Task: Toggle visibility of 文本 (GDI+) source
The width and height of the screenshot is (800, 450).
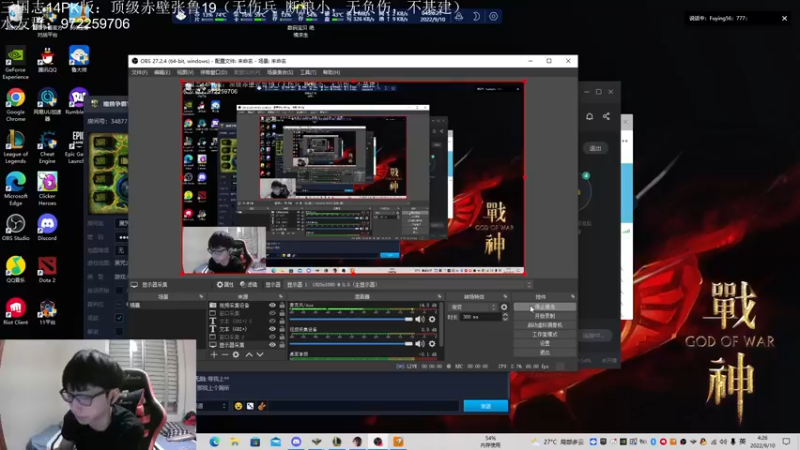Action: click(x=272, y=329)
